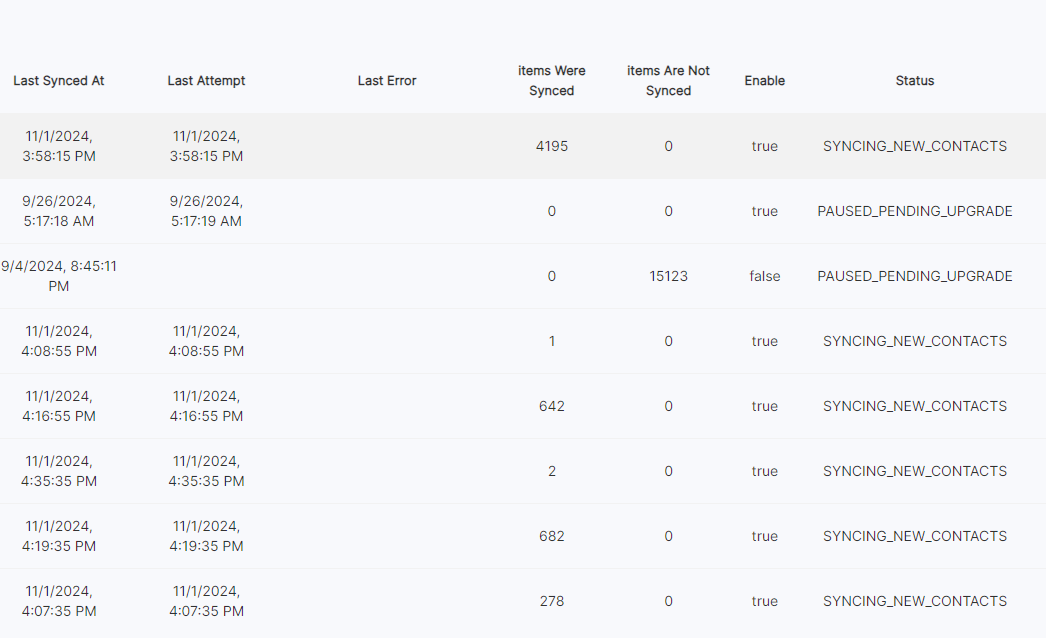Click SYNCING_NEW_CONTACTS status in the 4195 row
1046x638 pixels.
(x=915, y=146)
